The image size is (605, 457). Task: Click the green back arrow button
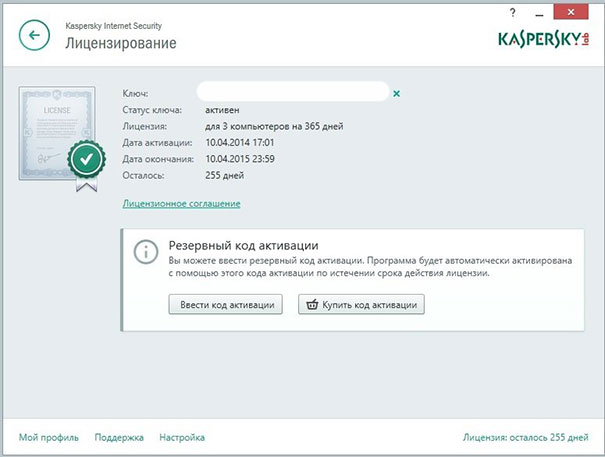click(x=35, y=36)
